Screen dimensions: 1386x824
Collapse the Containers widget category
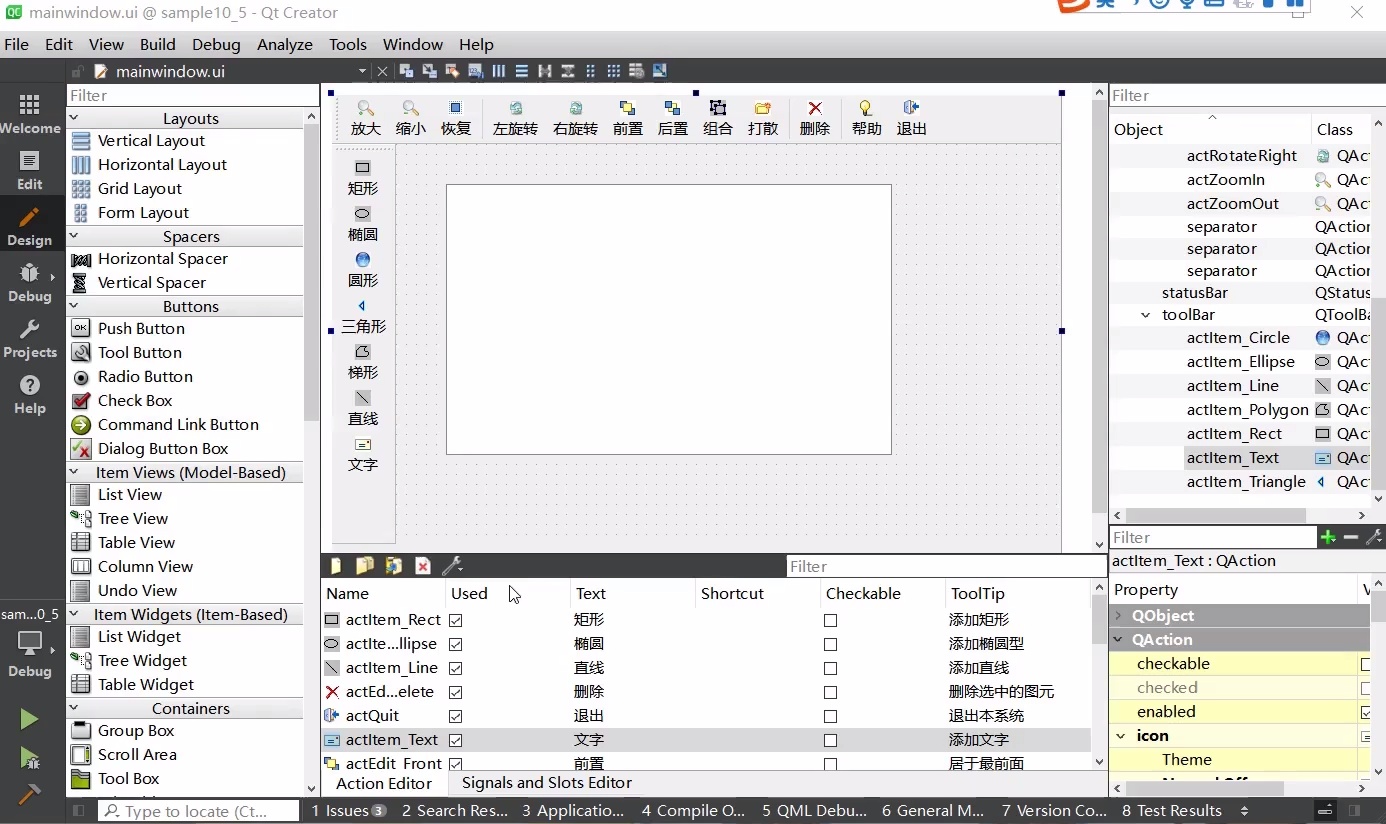(74, 708)
